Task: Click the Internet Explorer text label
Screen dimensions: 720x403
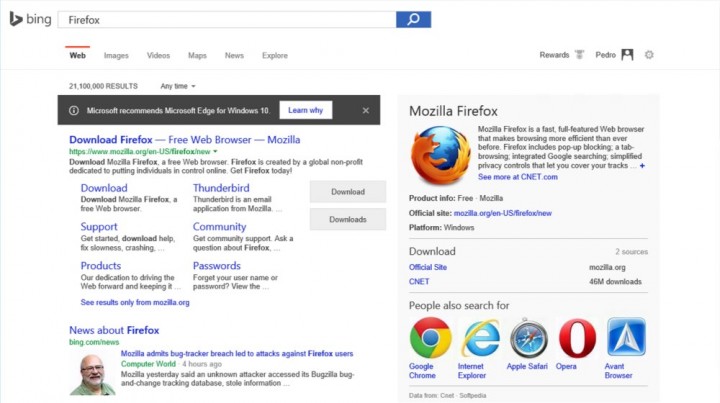Action: pyautogui.click(x=472, y=371)
